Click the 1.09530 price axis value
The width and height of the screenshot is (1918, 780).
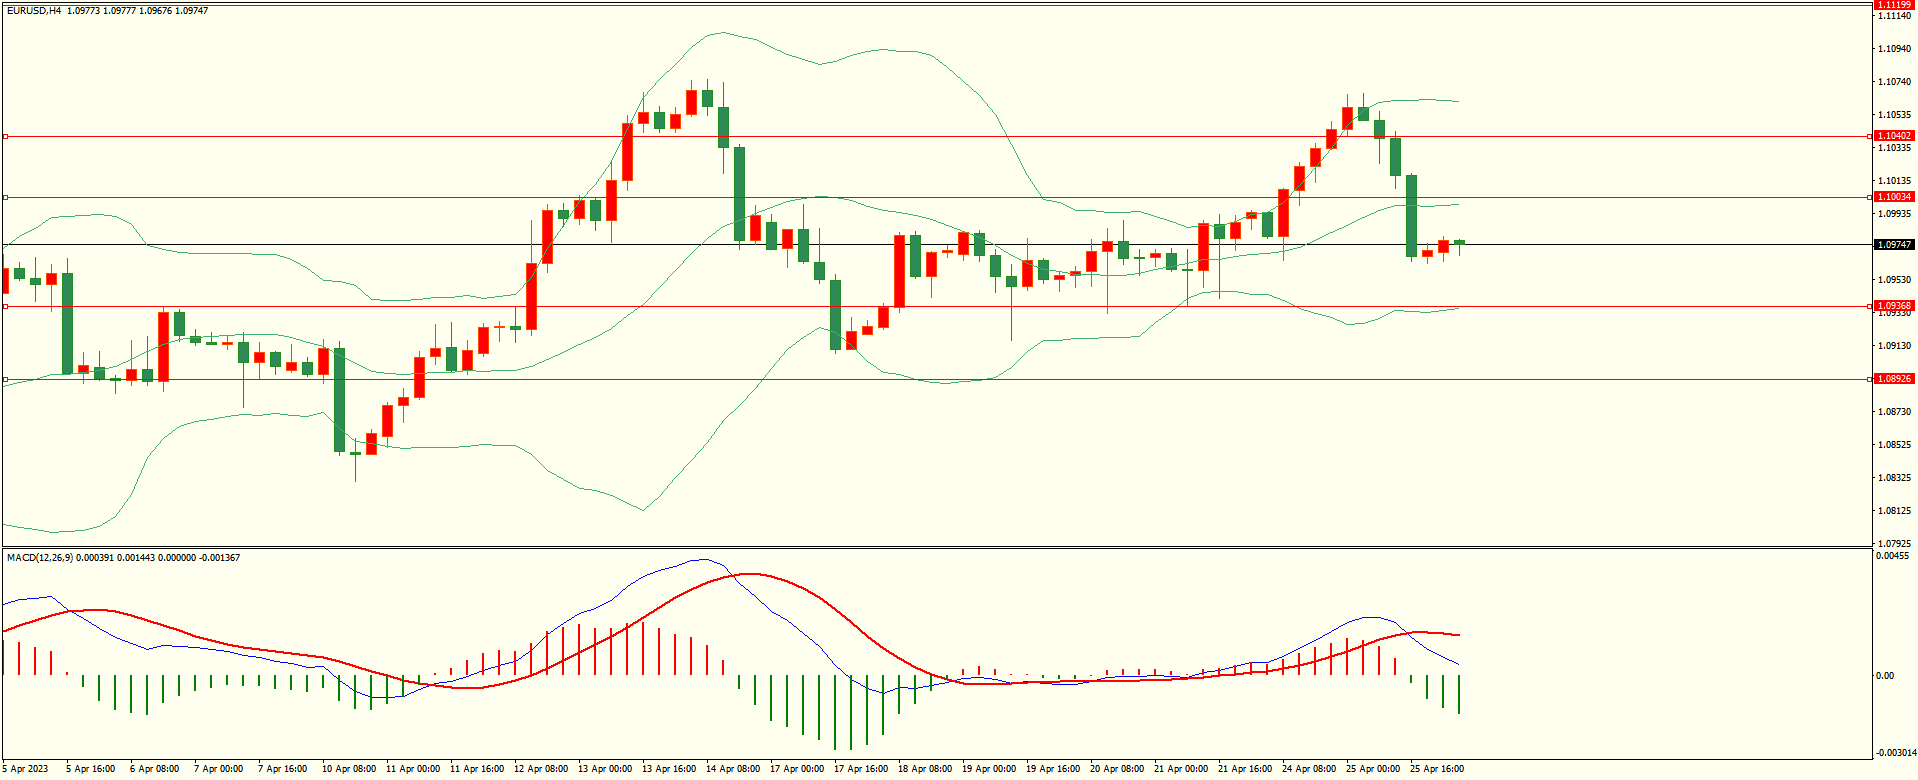(x=1895, y=280)
